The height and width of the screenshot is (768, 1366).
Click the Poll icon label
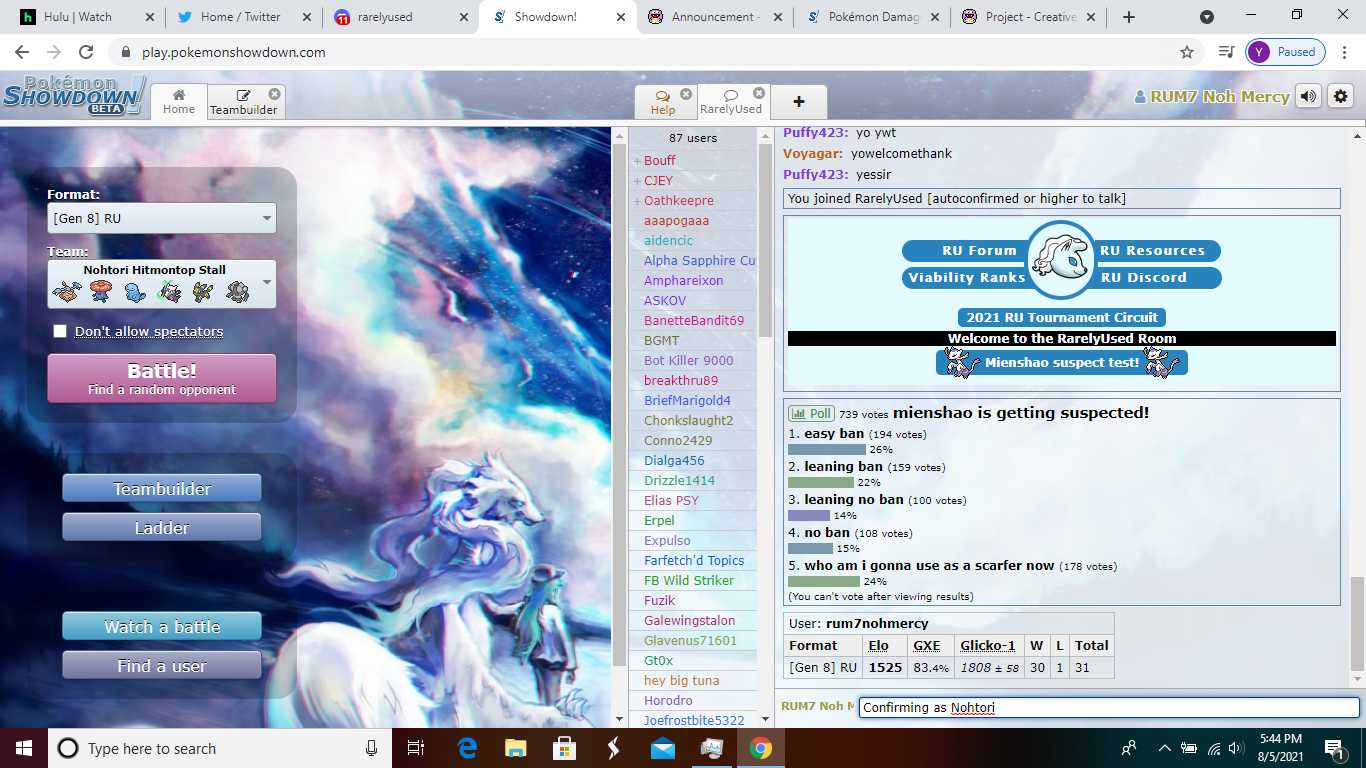(x=811, y=413)
